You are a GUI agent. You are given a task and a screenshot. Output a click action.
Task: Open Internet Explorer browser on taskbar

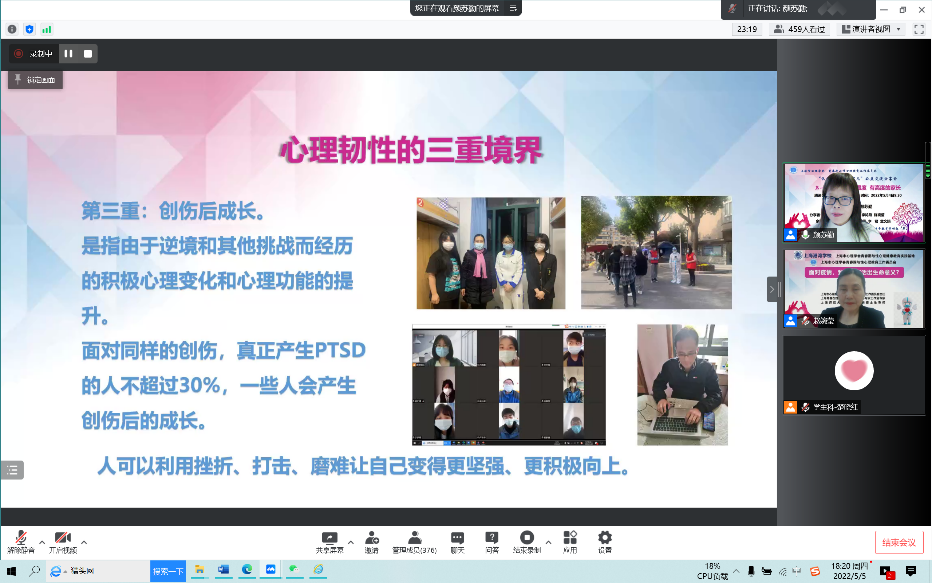point(56,571)
